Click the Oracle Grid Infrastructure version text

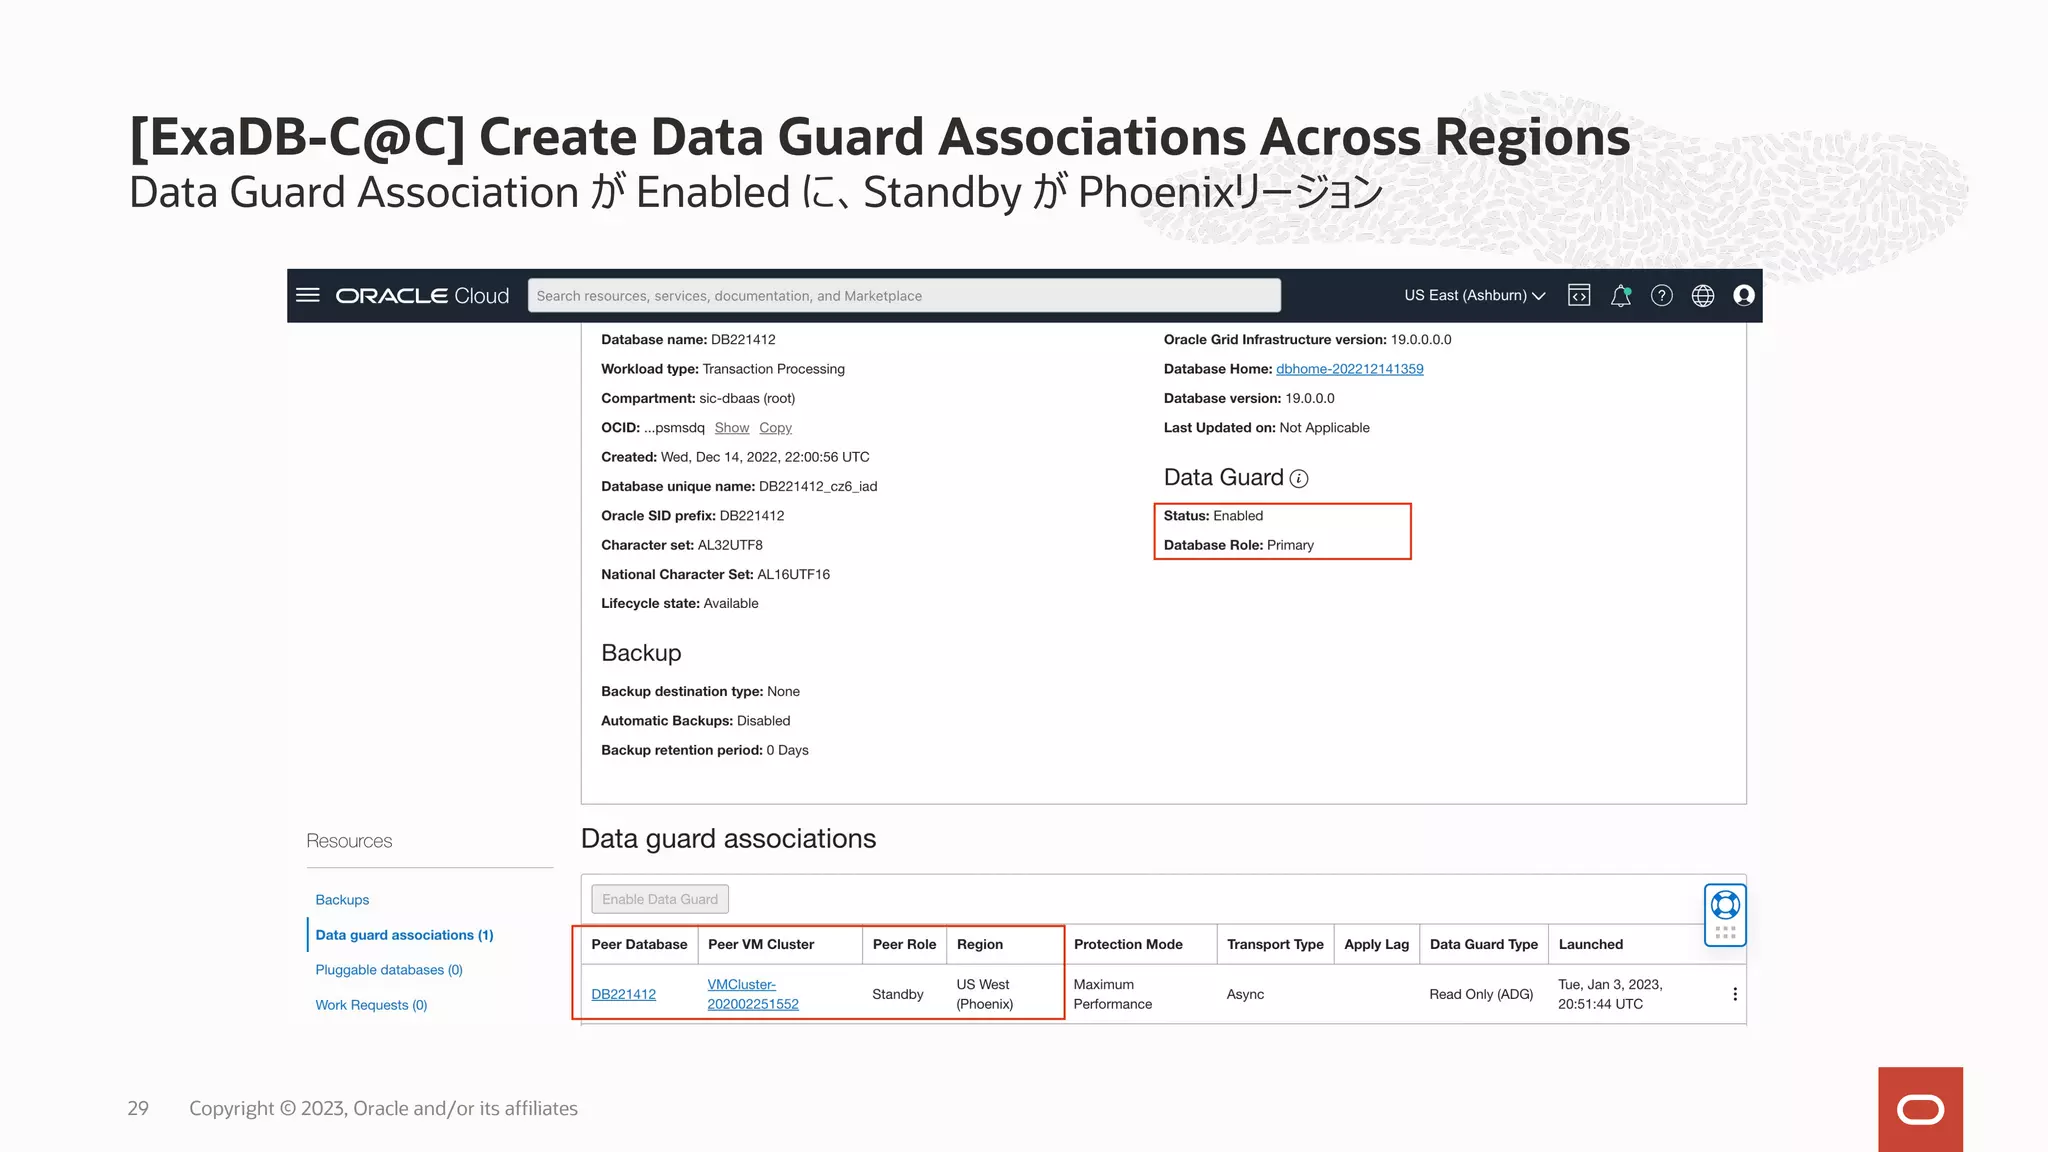coord(1307,340)
